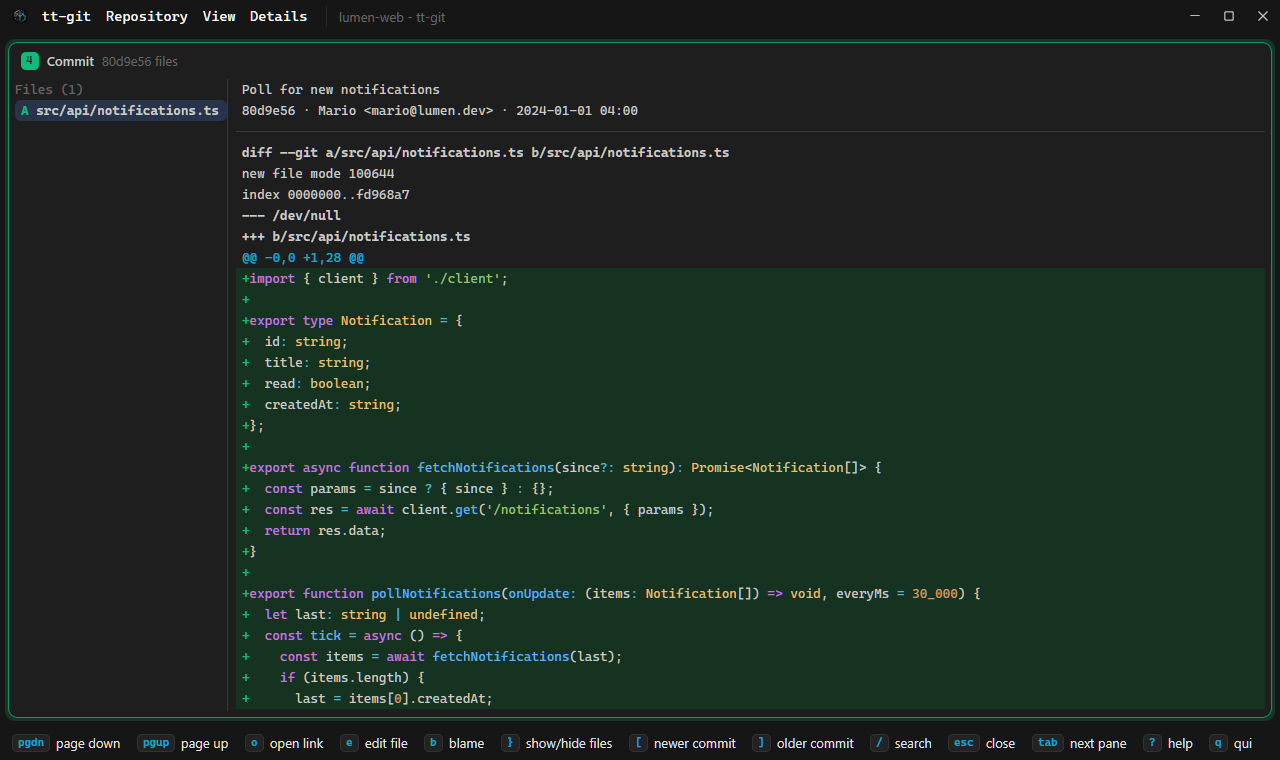Click the 'esc close' footer shortcut
Viewport: 1280px width, 760px height.
981,743
